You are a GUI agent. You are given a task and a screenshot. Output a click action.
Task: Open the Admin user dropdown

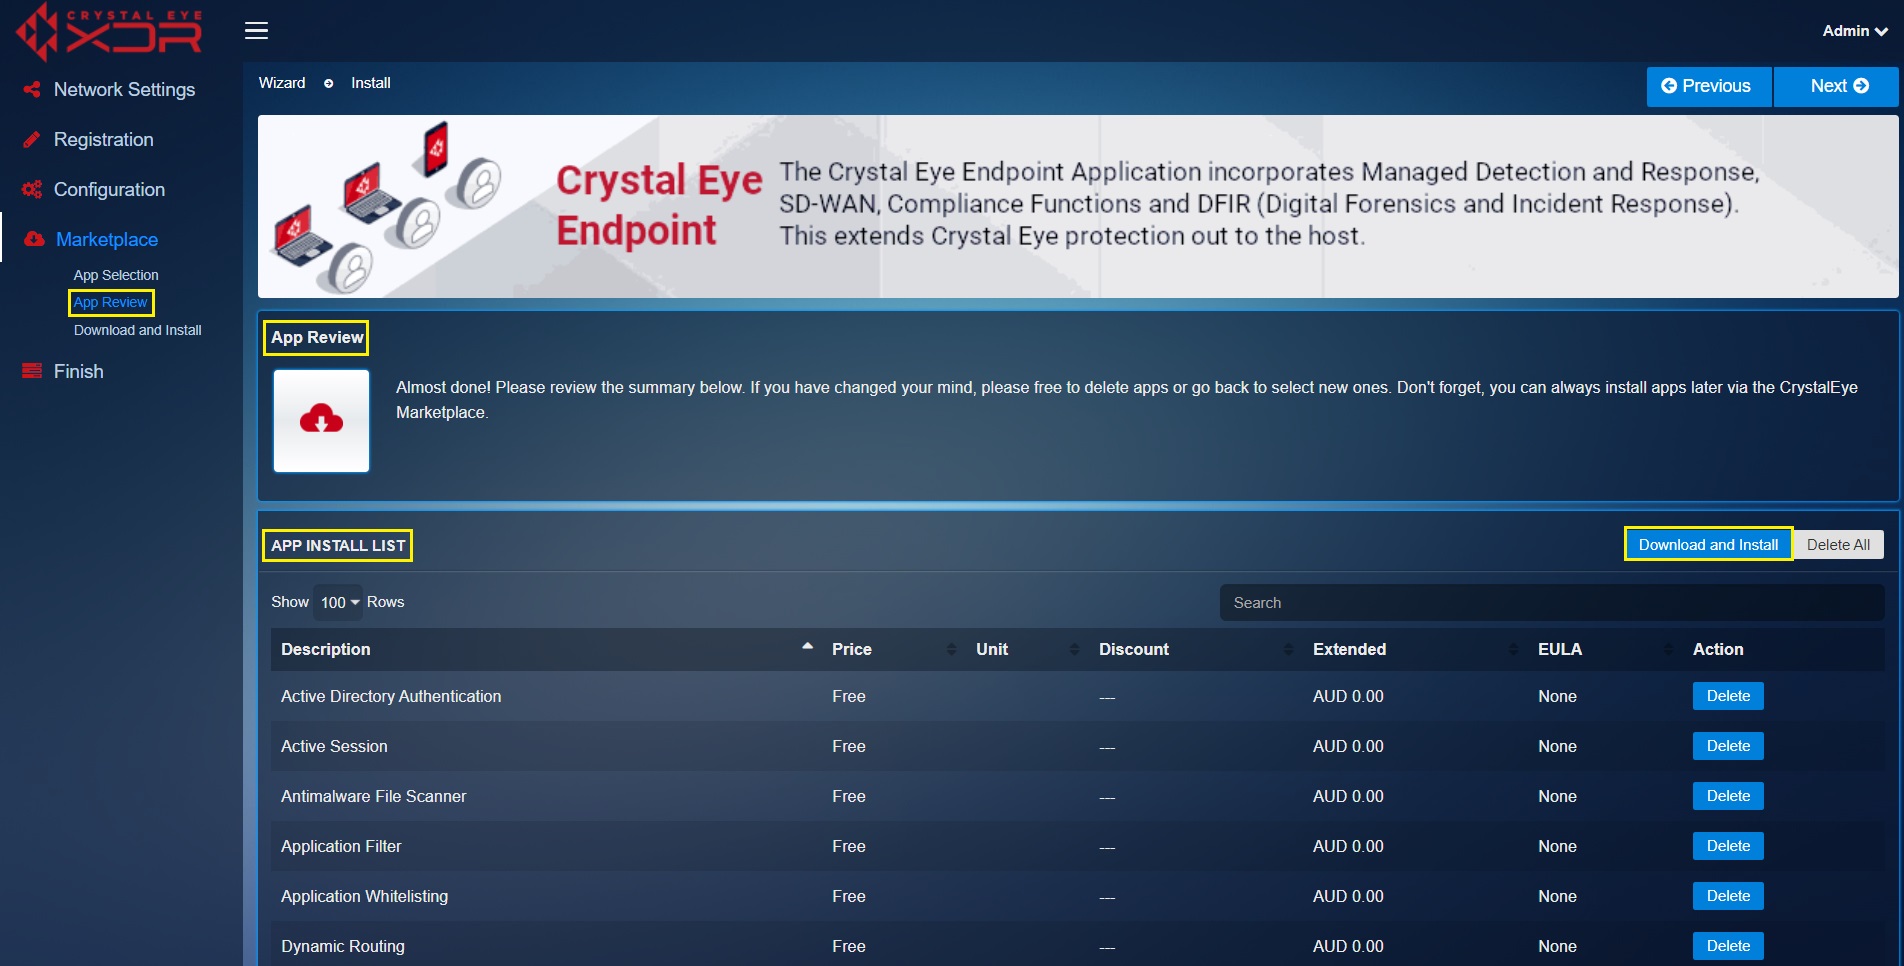pos(1854,31)
